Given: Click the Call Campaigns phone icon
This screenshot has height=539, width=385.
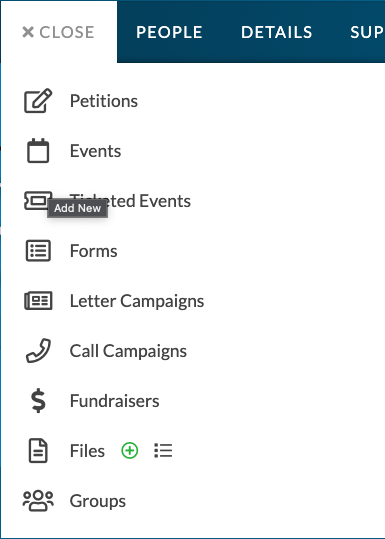Looking at the screenshot, I should pos(38,351).
